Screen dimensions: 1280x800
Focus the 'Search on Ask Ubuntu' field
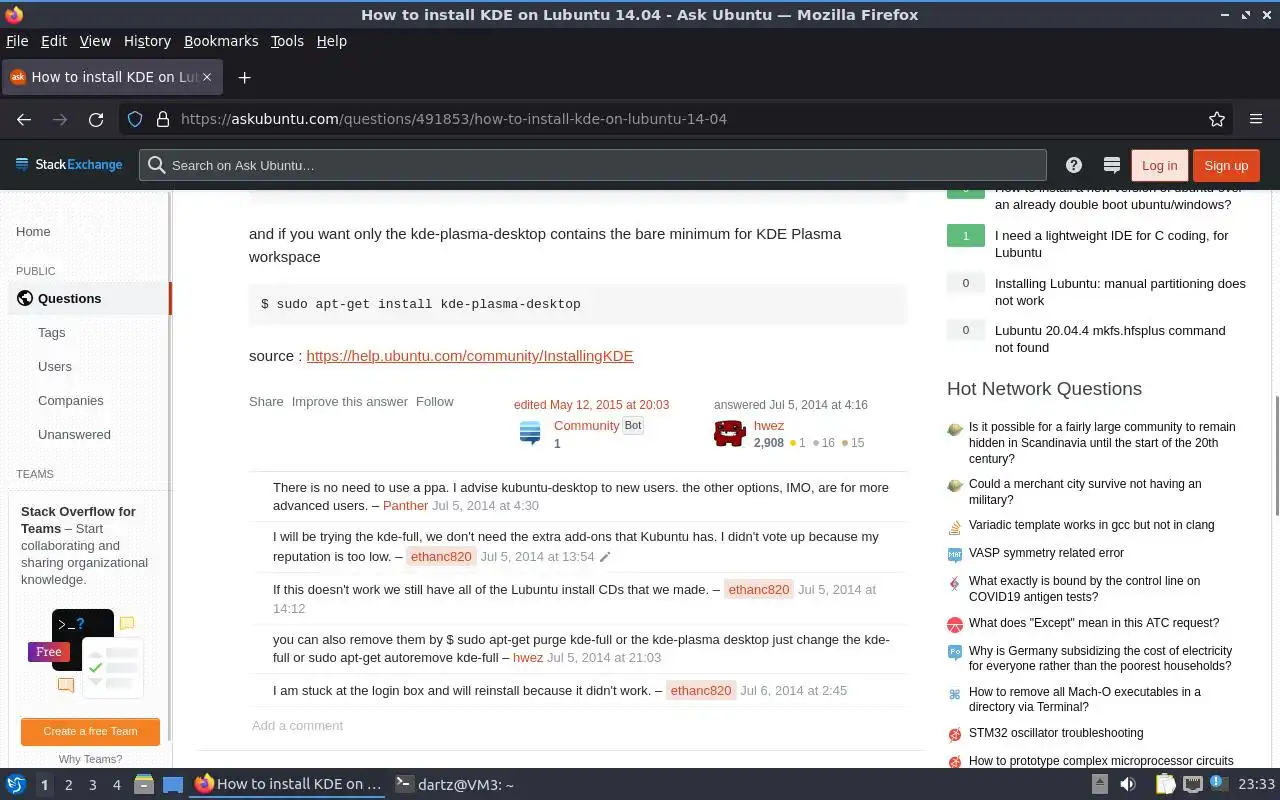[x=593, y=165]
